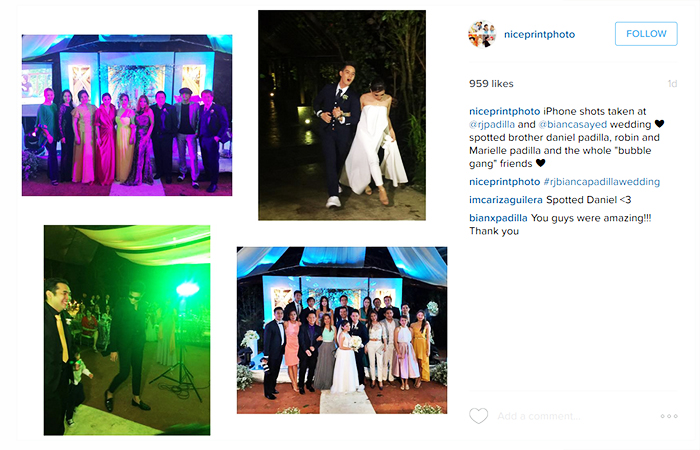Click the "Spotted Daniel <3" comment text

click(588, 200)
